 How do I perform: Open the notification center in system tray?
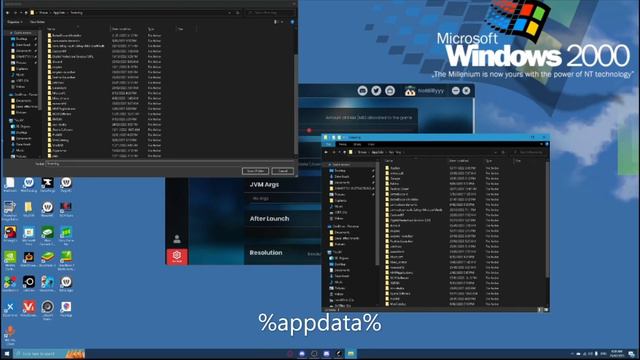pyautogui.click(x=631, y=354)
